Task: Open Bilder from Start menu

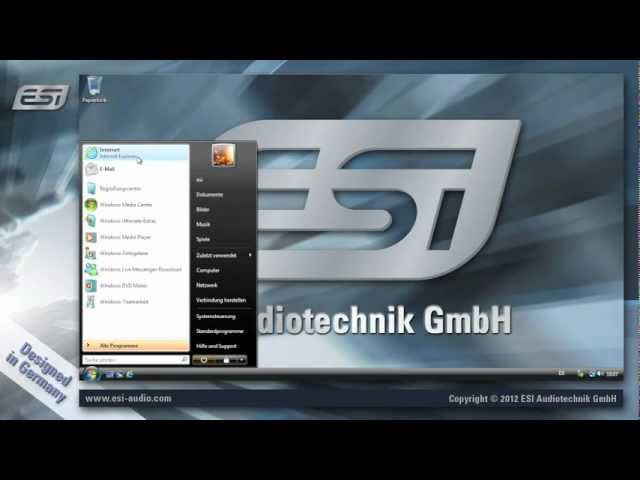Action: (202, 209)
